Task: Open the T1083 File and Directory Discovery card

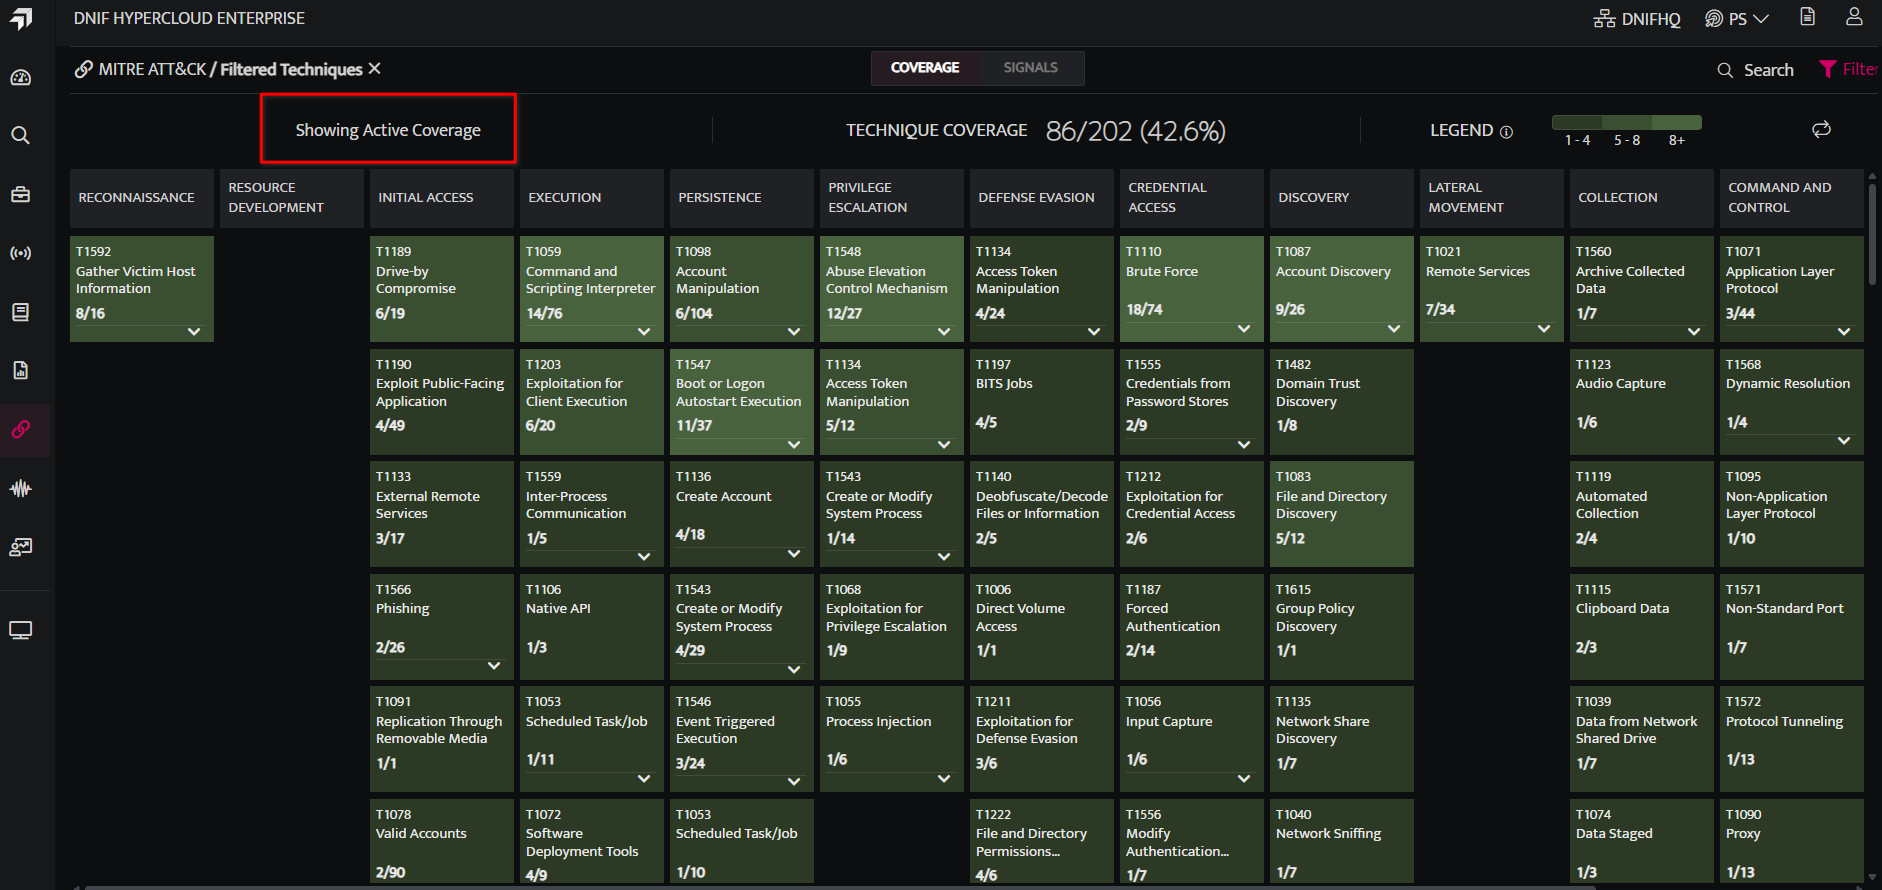Action: 1342,514
